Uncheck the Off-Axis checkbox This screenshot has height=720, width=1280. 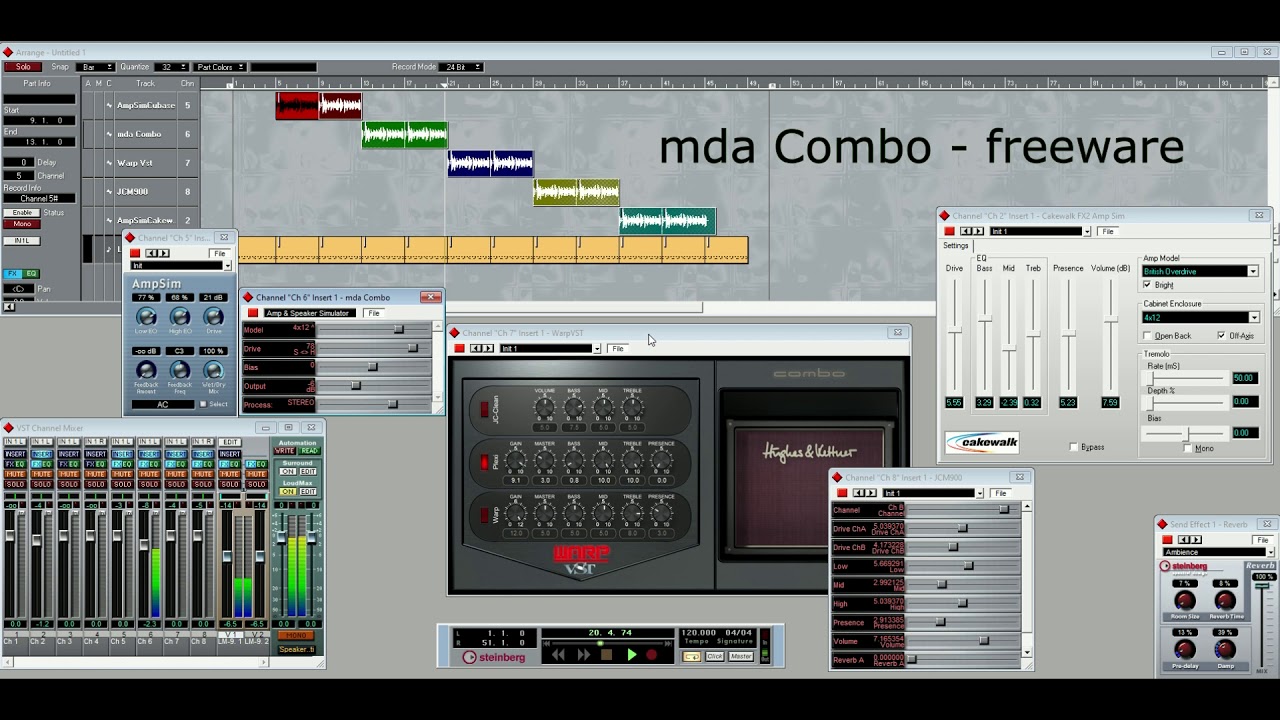1222,335
